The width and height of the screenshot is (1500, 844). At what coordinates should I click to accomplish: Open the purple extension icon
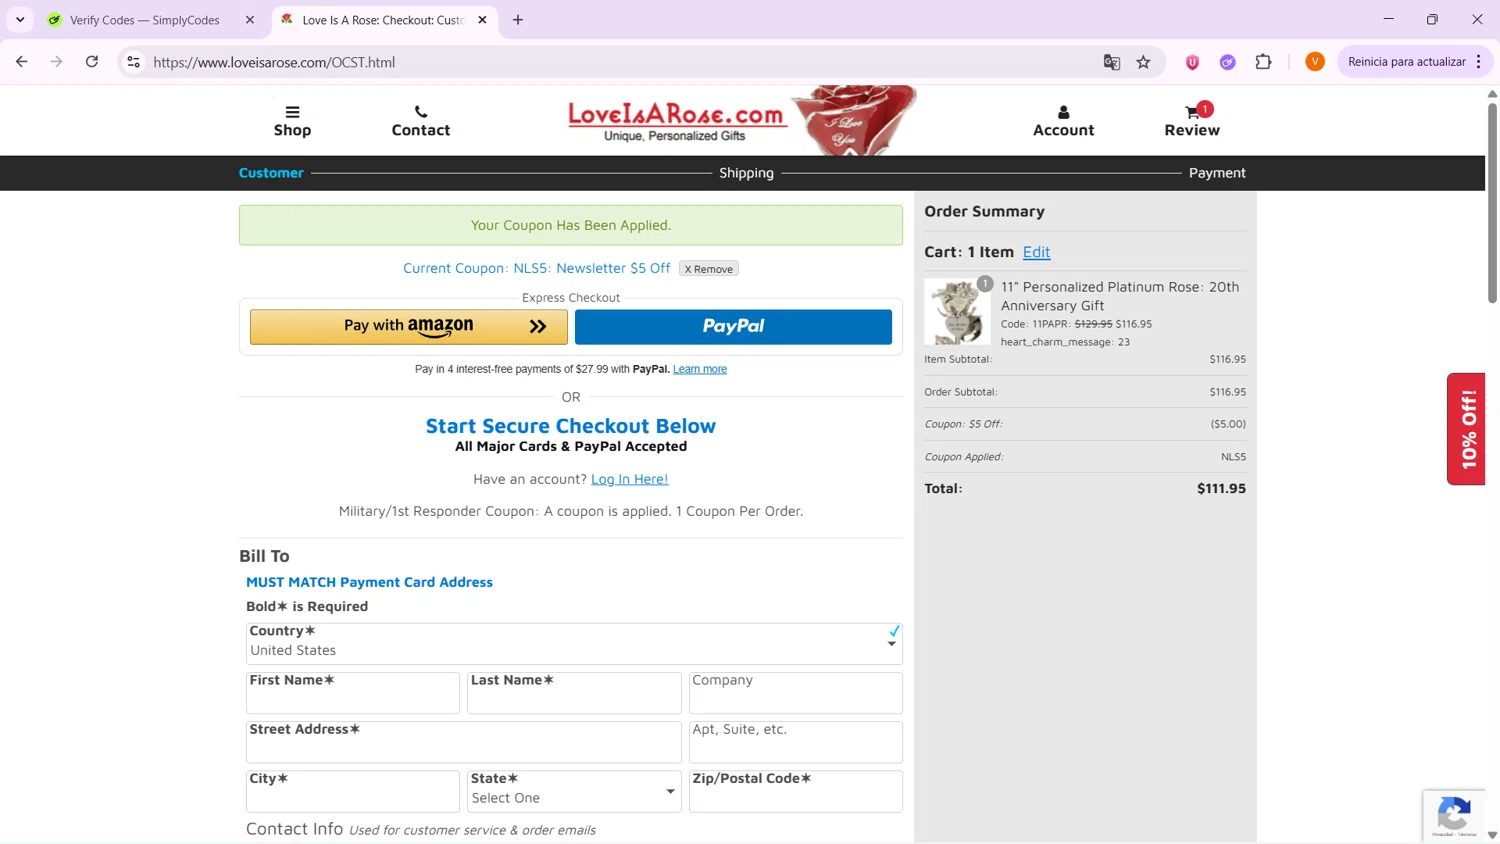tap(1228, 62)
